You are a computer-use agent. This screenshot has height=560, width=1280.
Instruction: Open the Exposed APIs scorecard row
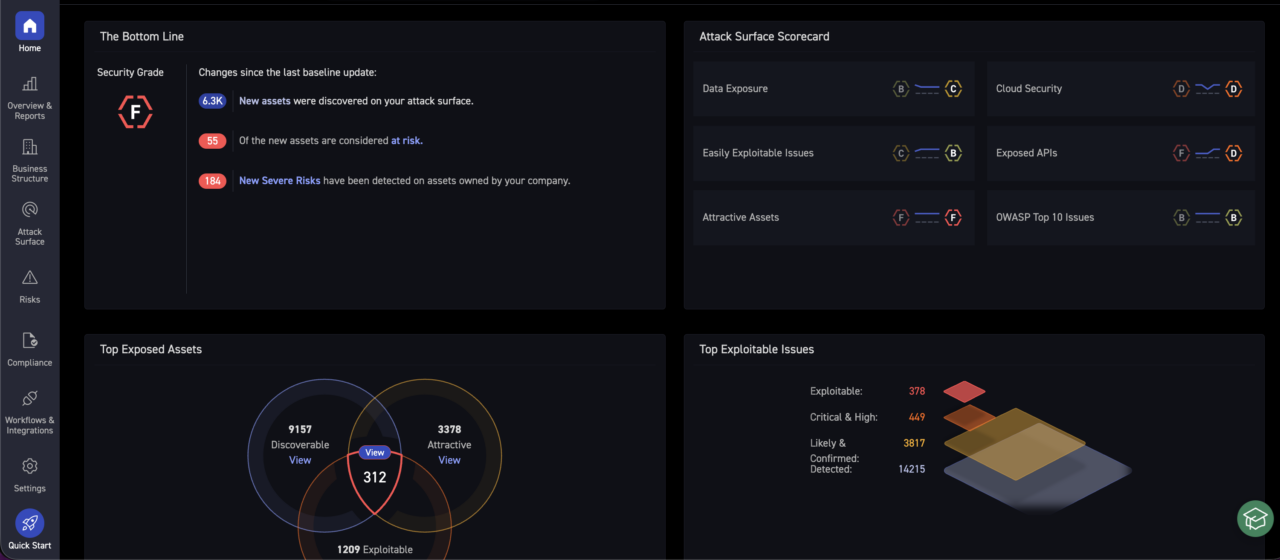(1120, 153)
